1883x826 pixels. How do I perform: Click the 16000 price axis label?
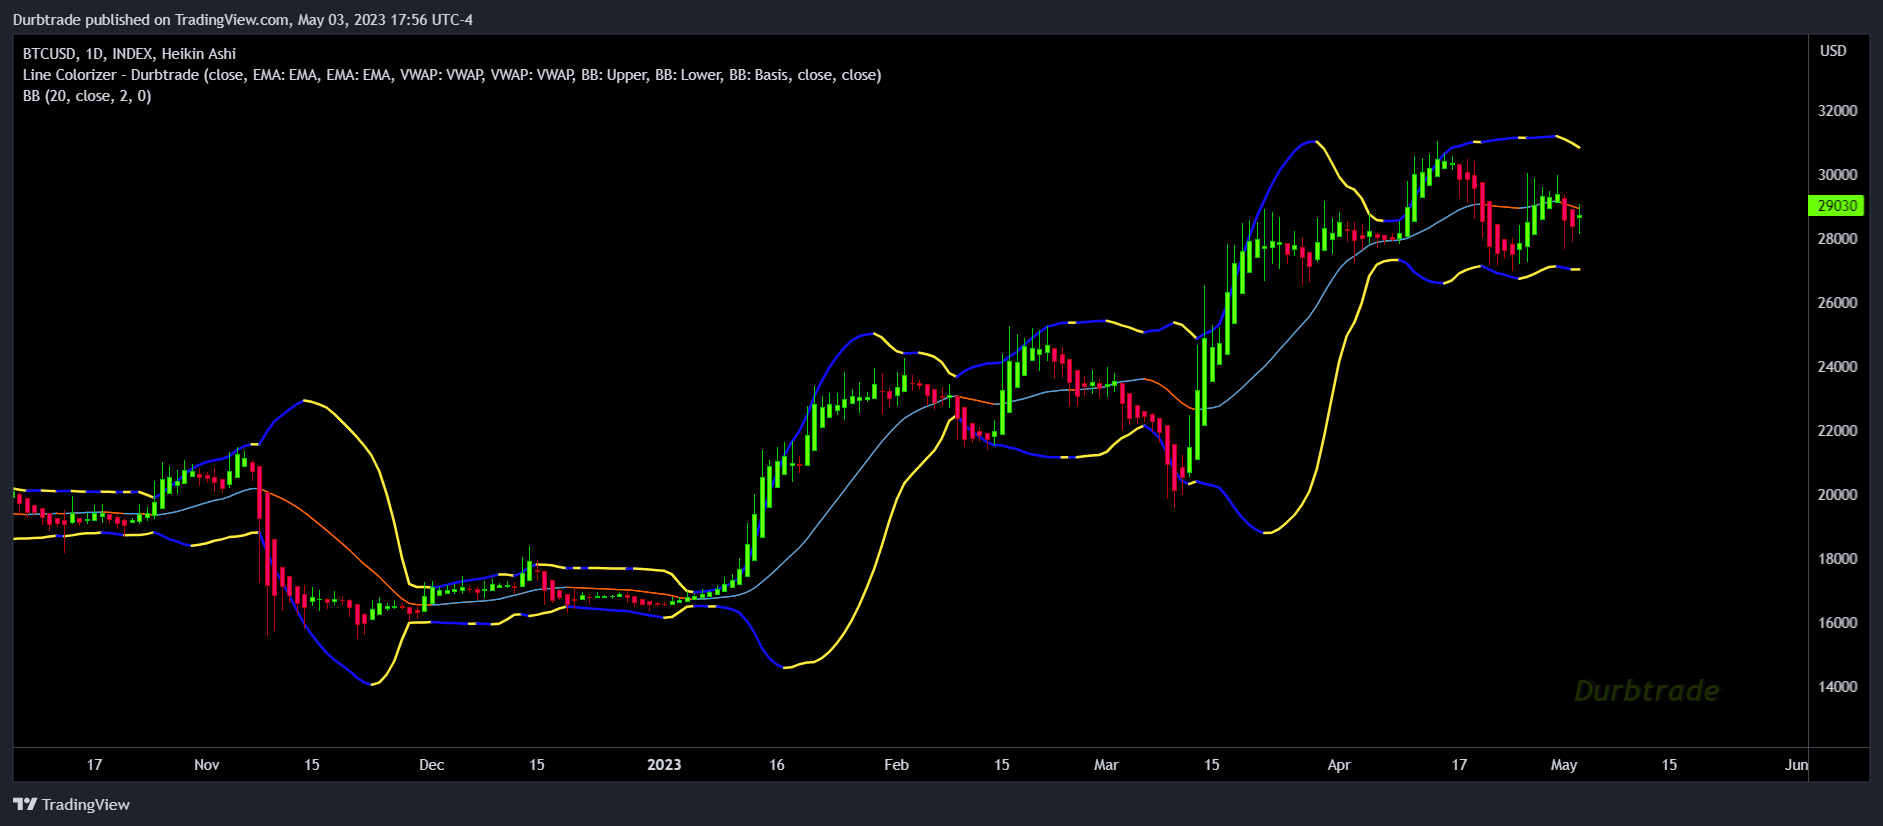1837,623
